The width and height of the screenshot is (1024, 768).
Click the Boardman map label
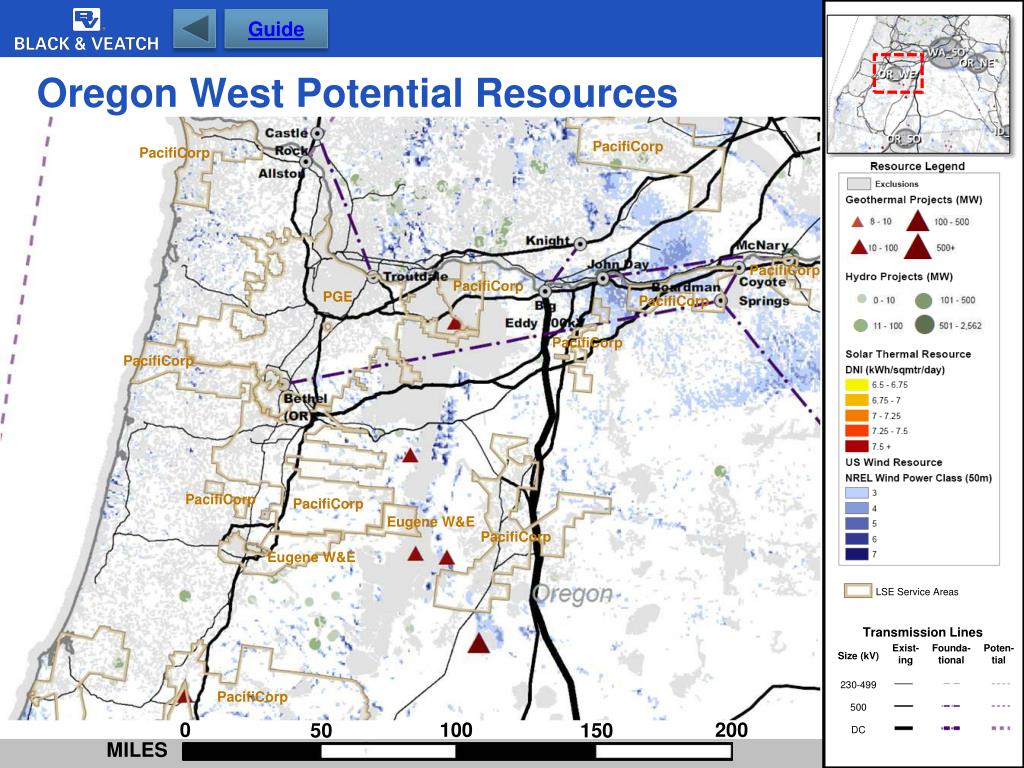(686, 287)
